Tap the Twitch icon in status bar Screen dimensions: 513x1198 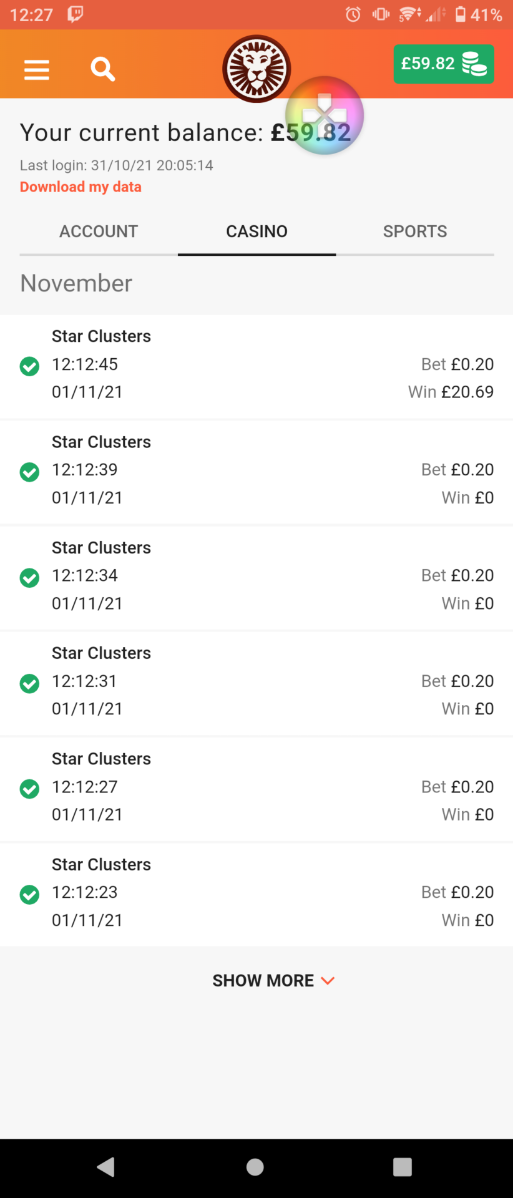pos(75,14)
